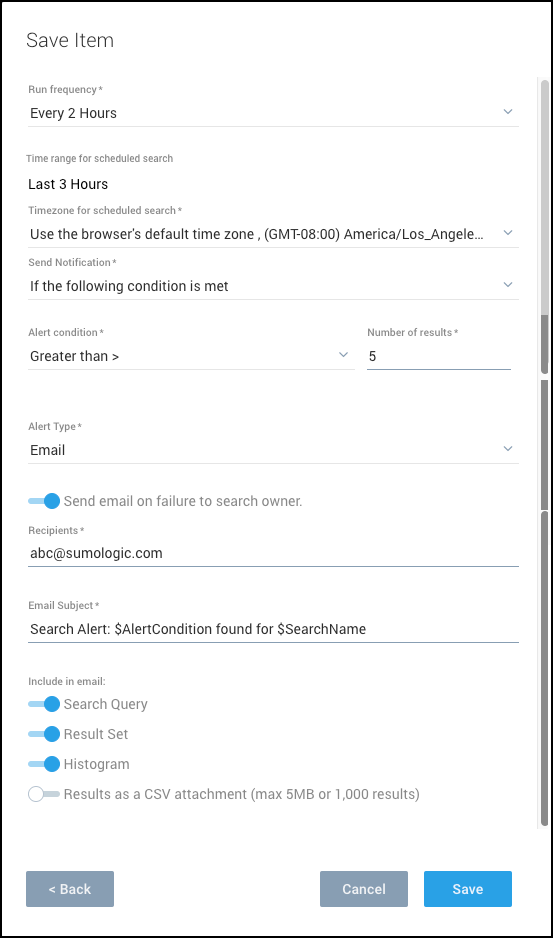
Task: Enable Results as a CSV attachment
Action: pos(44,794)
